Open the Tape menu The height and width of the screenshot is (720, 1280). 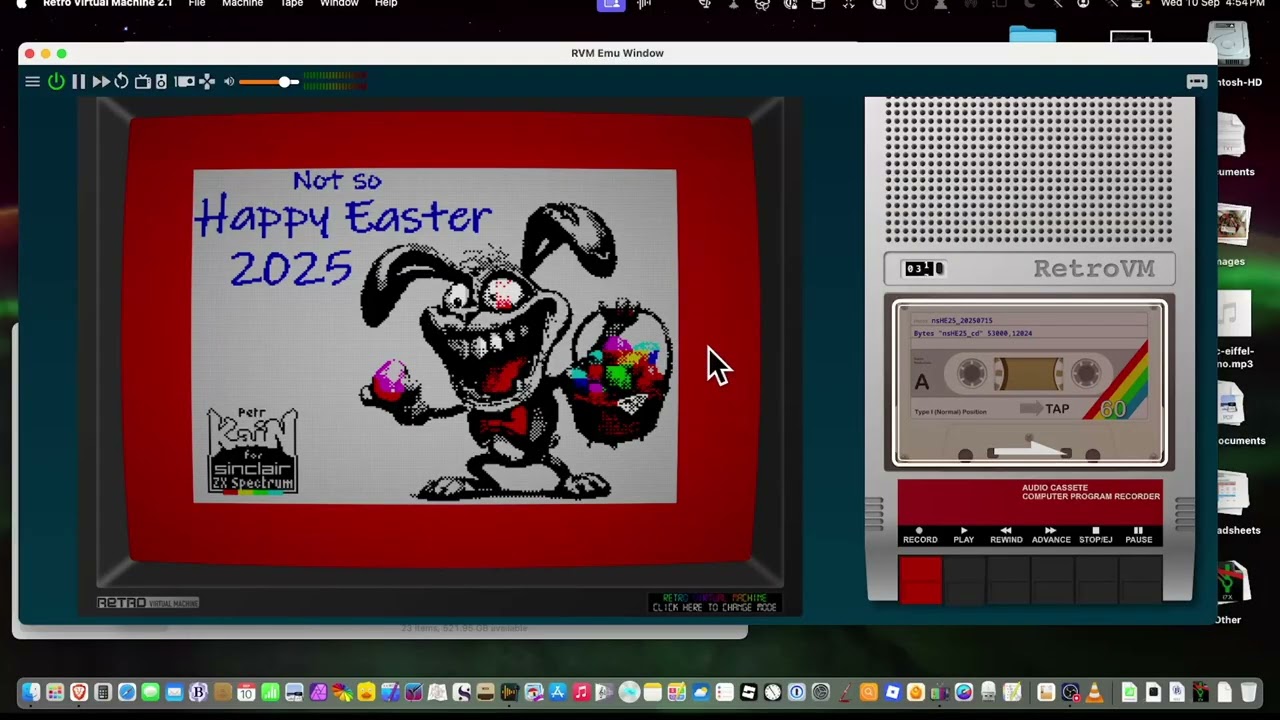291,4
